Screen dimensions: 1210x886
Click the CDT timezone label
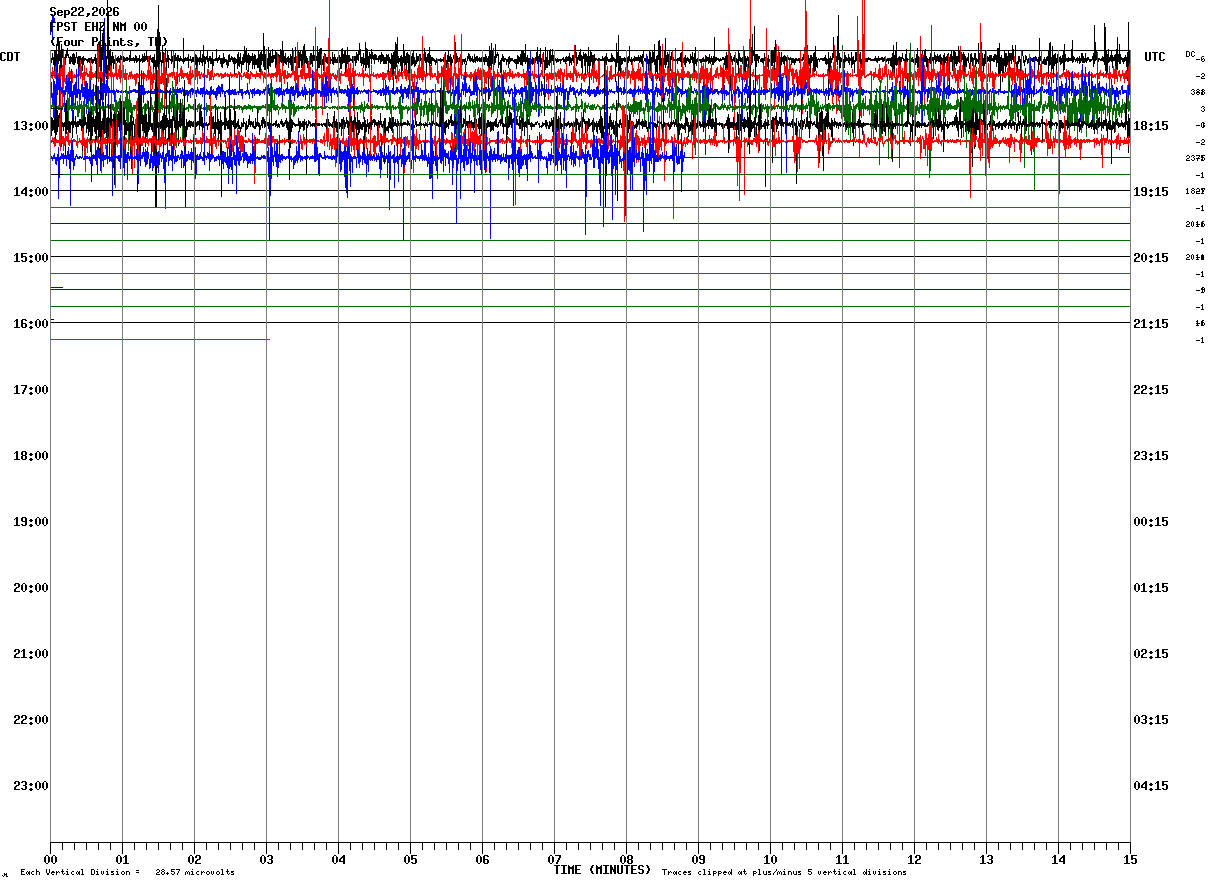10,57
